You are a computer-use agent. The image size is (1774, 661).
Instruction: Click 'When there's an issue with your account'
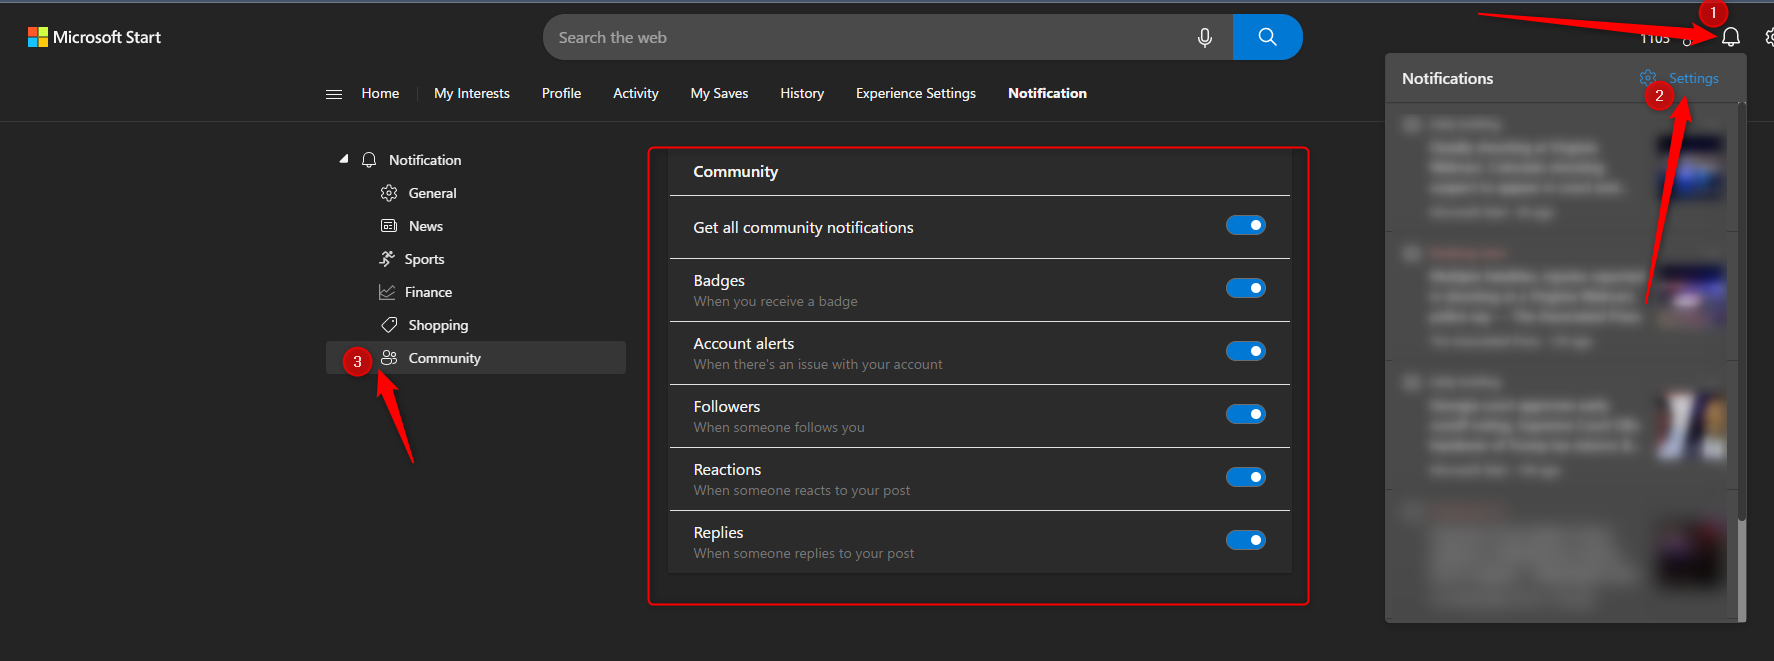[x=817, y=364]
